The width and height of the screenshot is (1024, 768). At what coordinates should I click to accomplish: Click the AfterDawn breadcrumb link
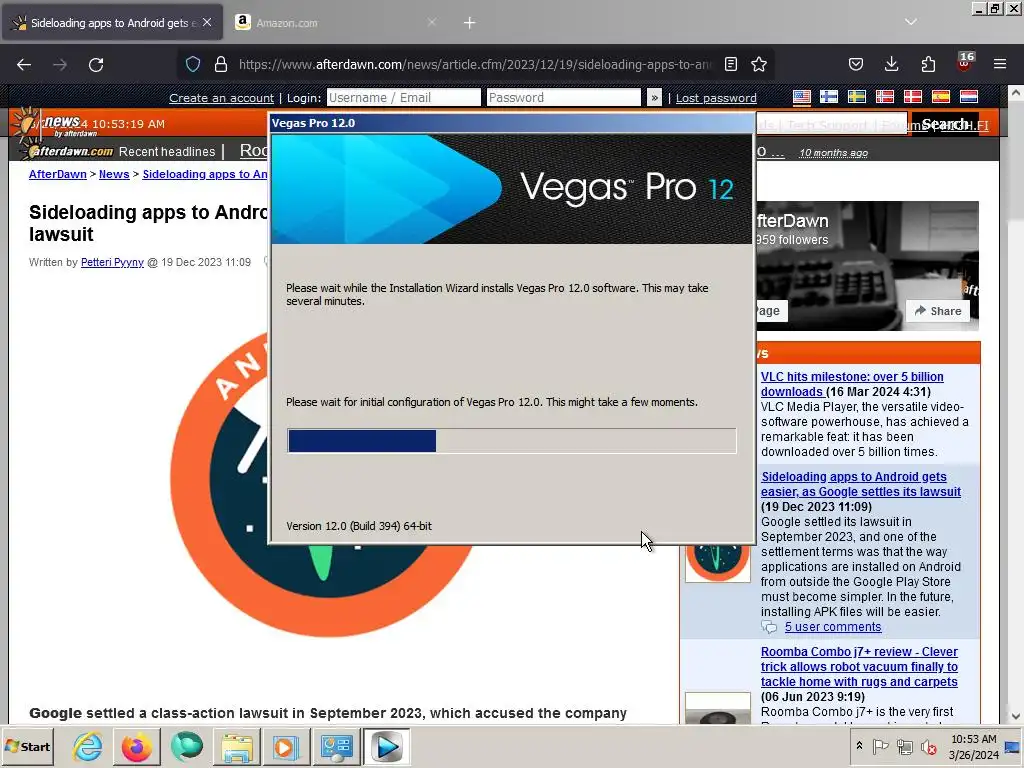tap(57, 174)
